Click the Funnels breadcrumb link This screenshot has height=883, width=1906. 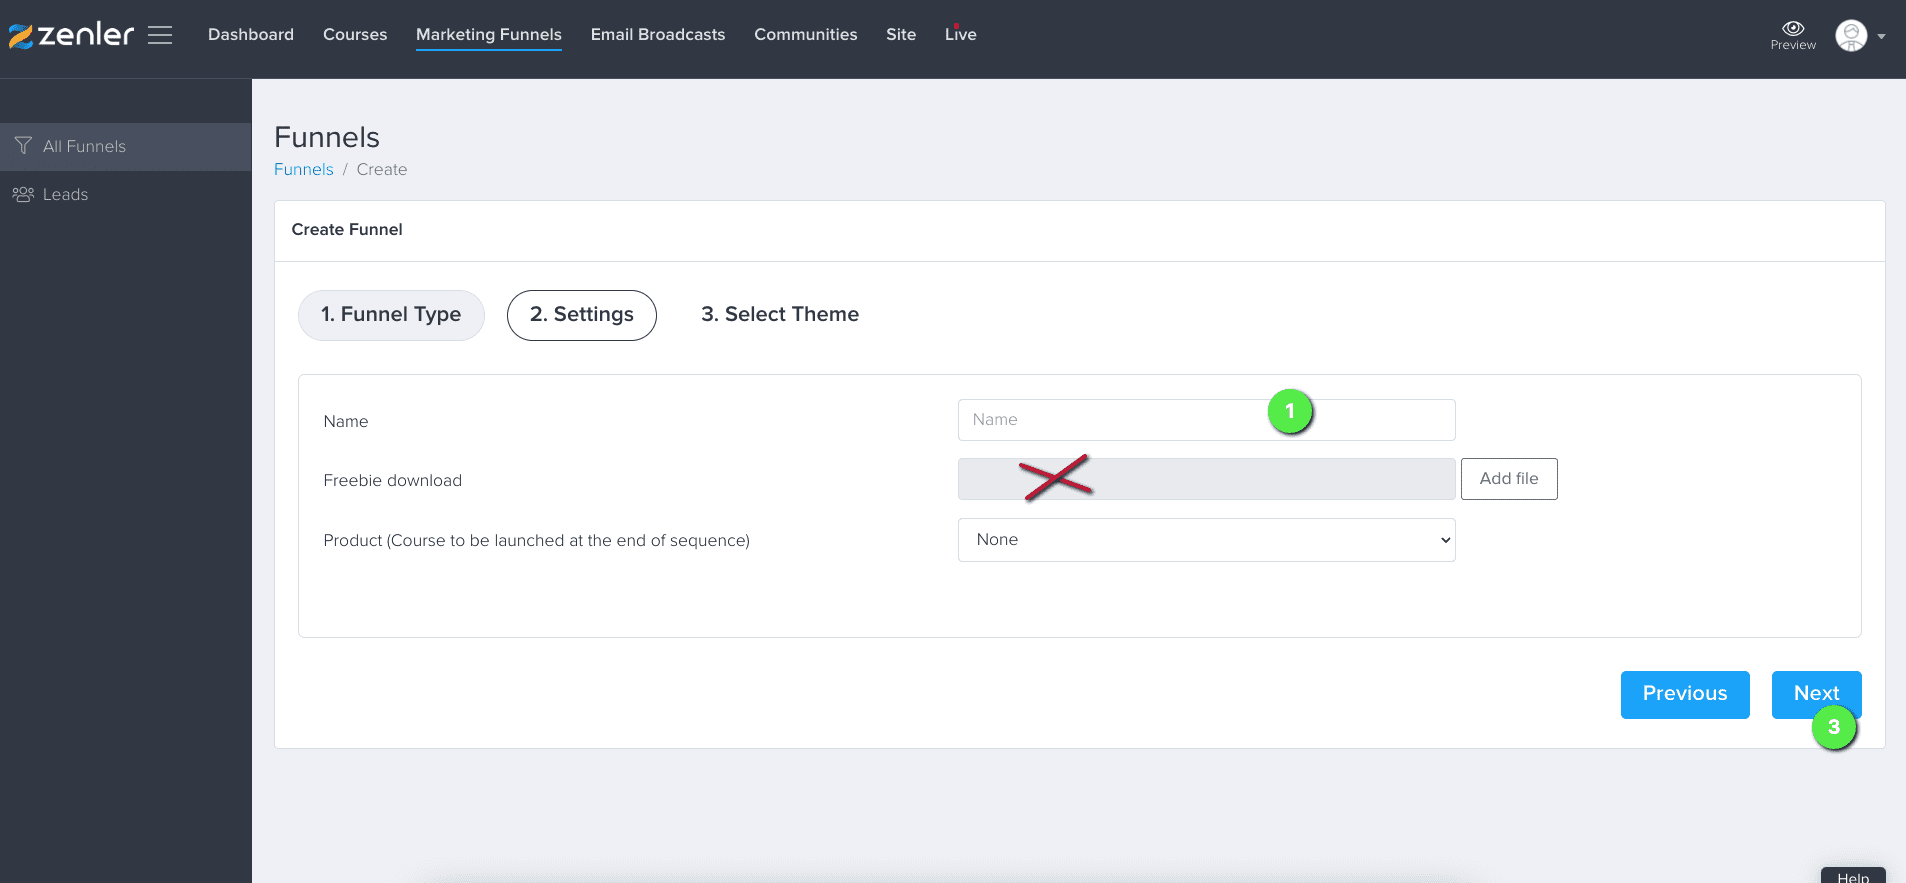pos(303,169)
